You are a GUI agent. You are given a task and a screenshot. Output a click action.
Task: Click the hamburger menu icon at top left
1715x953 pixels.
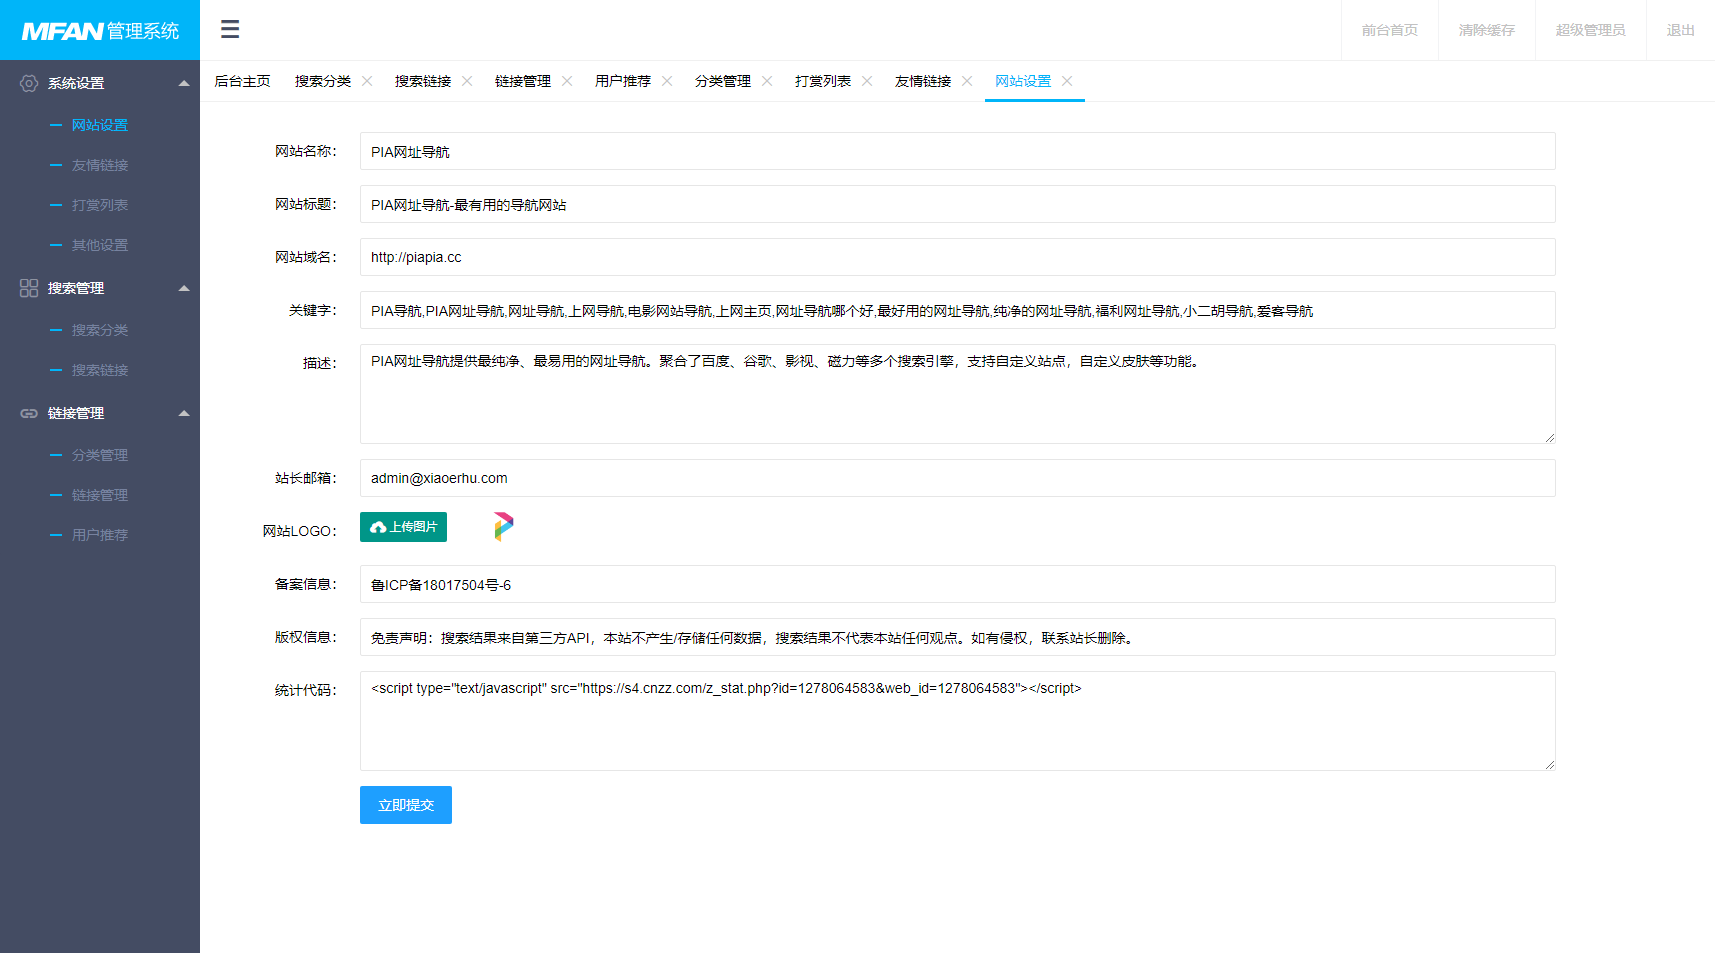point(229,30)
